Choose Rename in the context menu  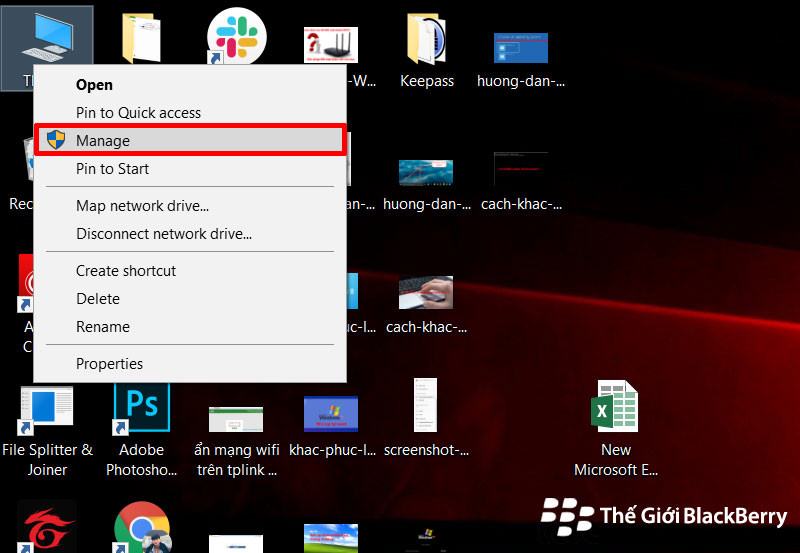coord(103,327)
